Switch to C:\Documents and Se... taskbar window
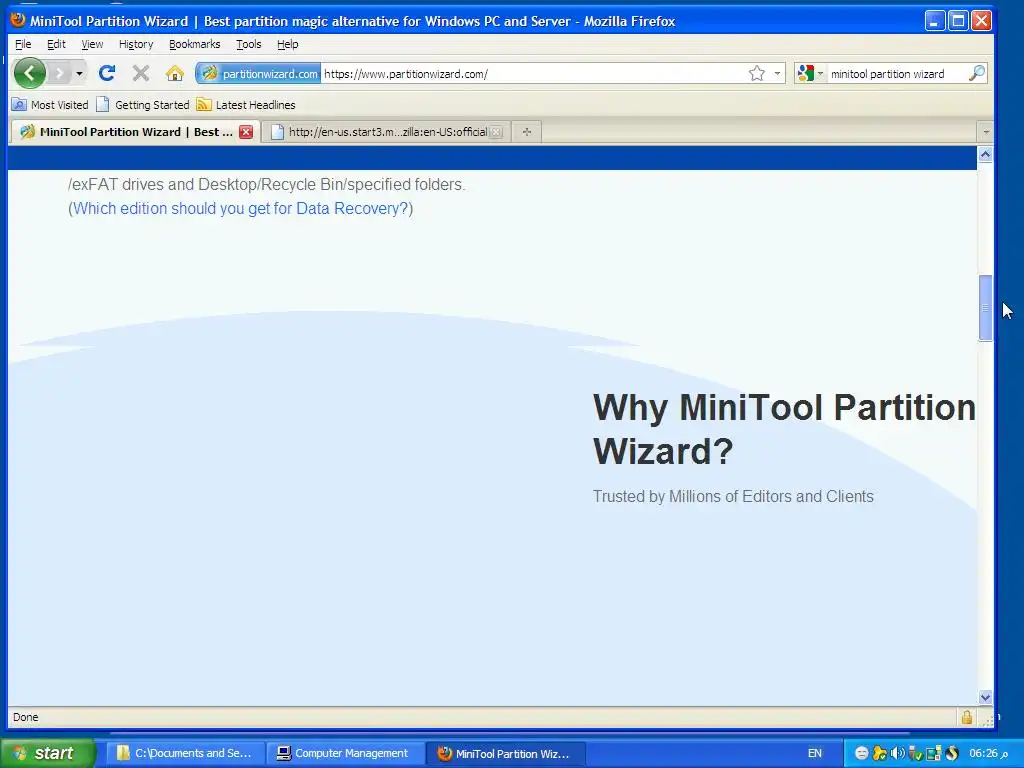This screenshot has width=1024, height=768. point(185,753)
